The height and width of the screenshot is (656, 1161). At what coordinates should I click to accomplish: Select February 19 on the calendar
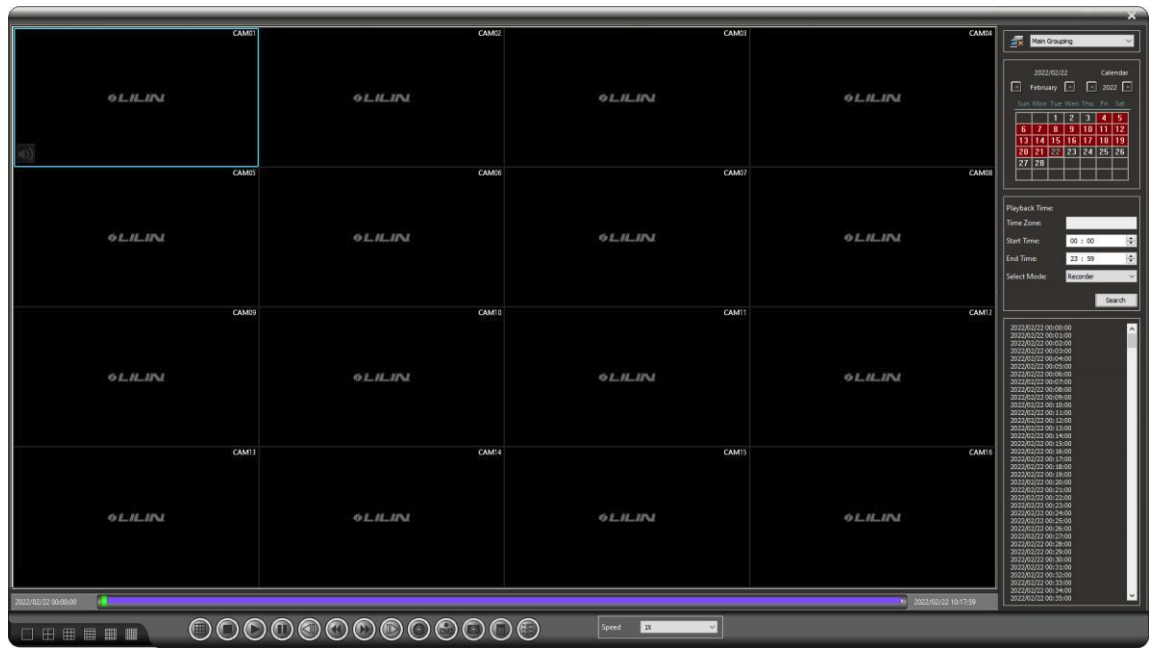(1120, 141)
